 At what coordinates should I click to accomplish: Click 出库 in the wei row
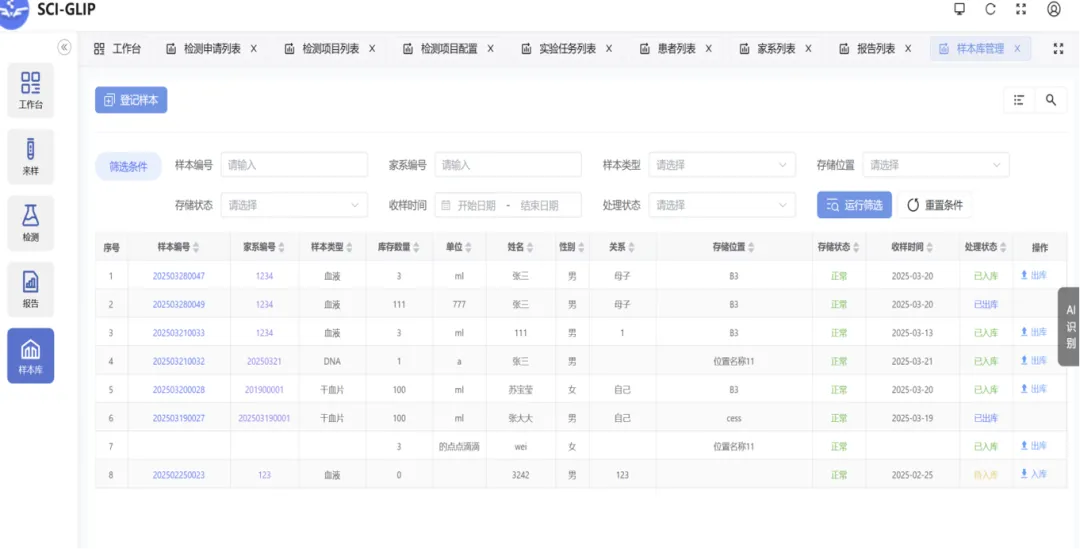click(1034, 446)
